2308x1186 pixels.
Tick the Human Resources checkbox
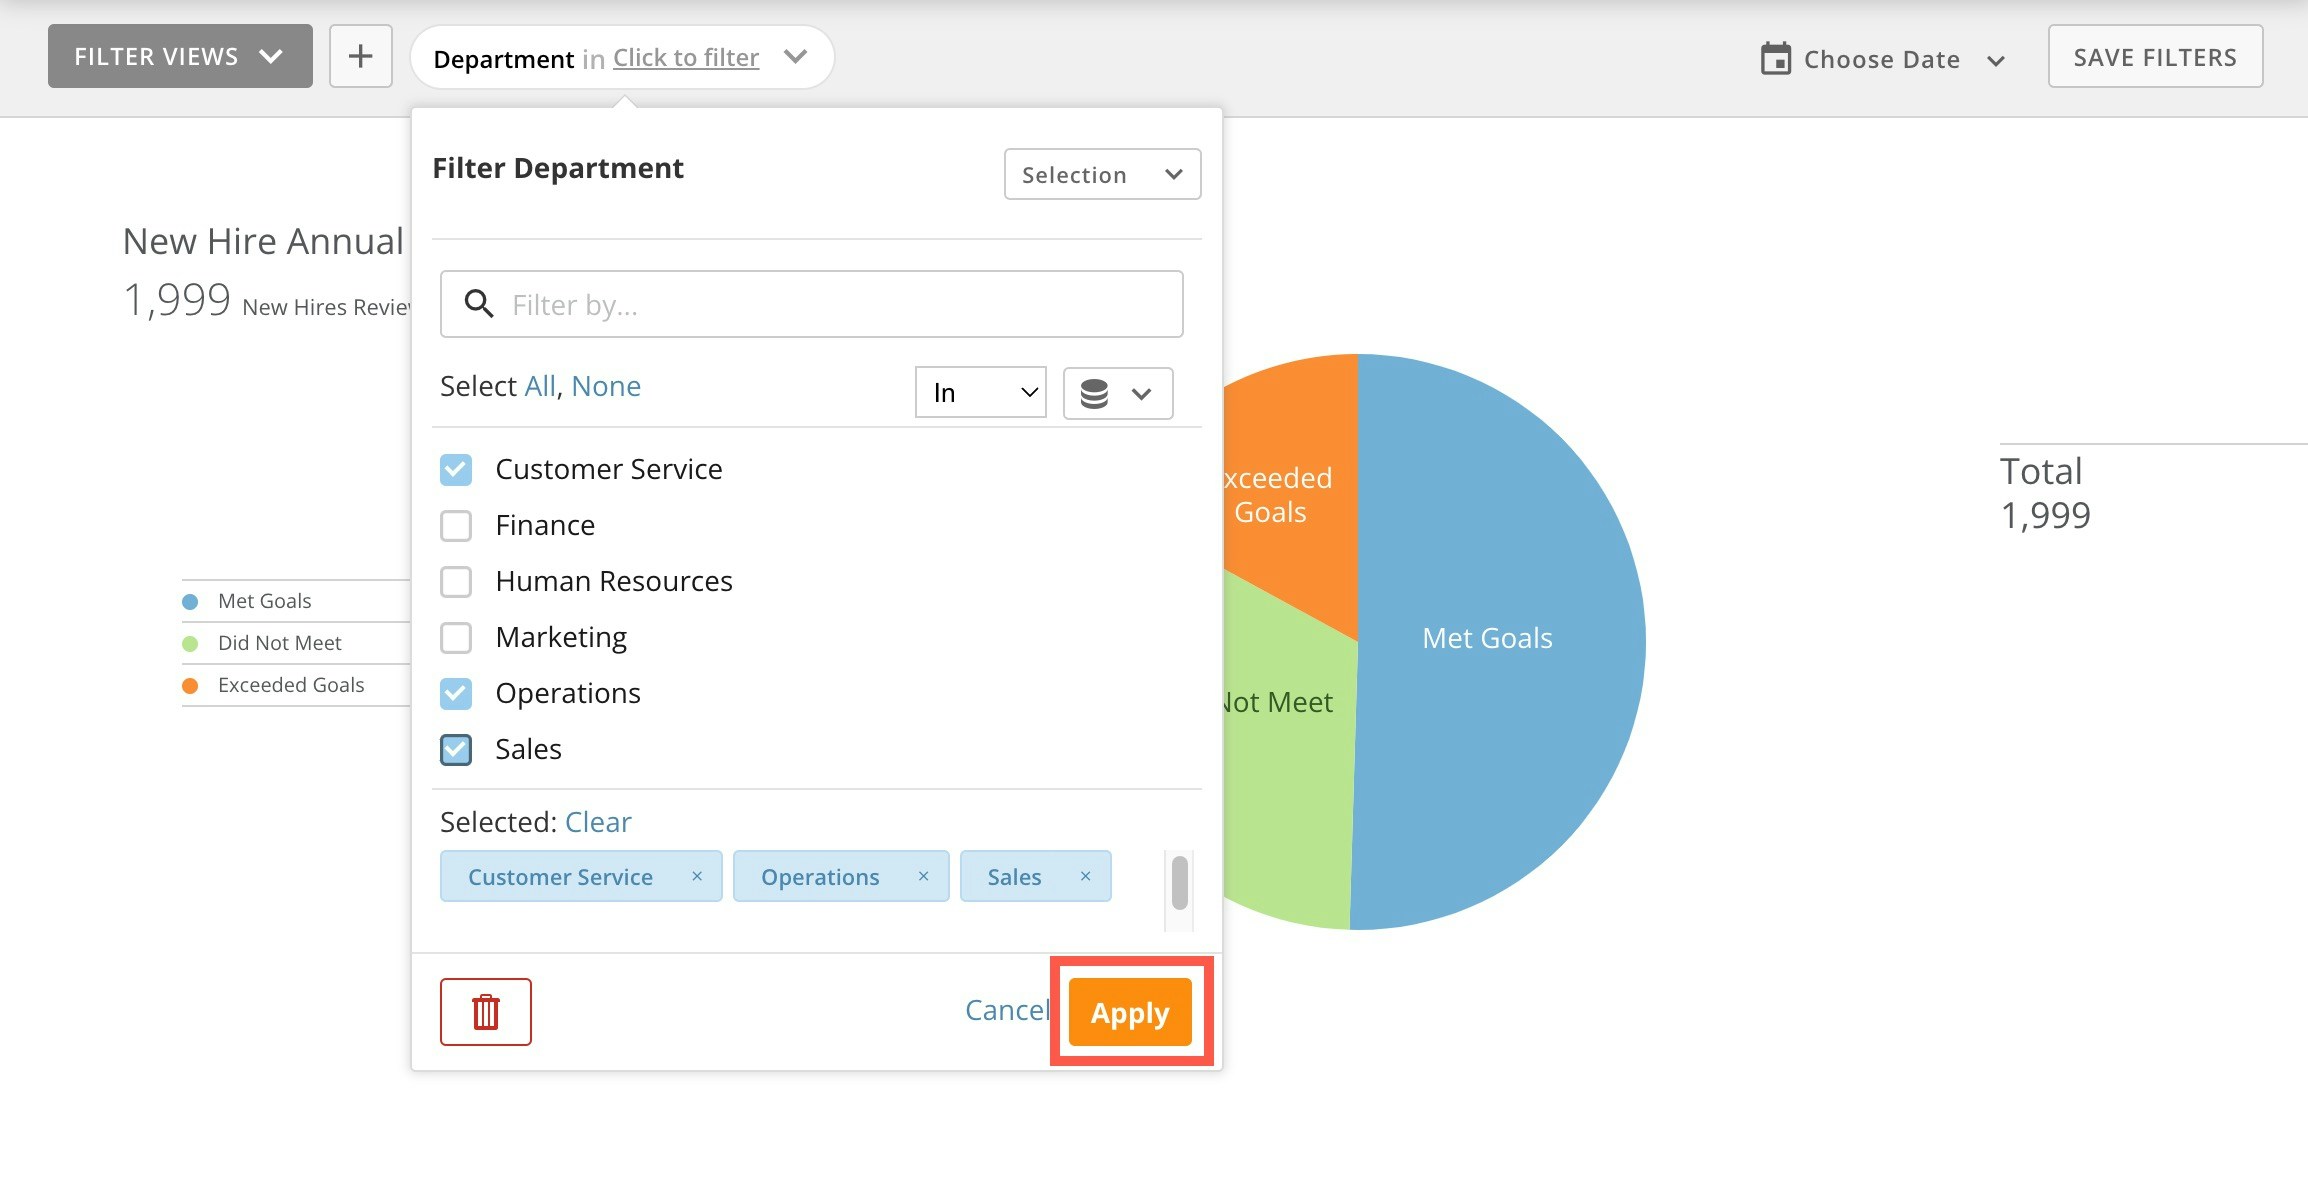[456, 581]
